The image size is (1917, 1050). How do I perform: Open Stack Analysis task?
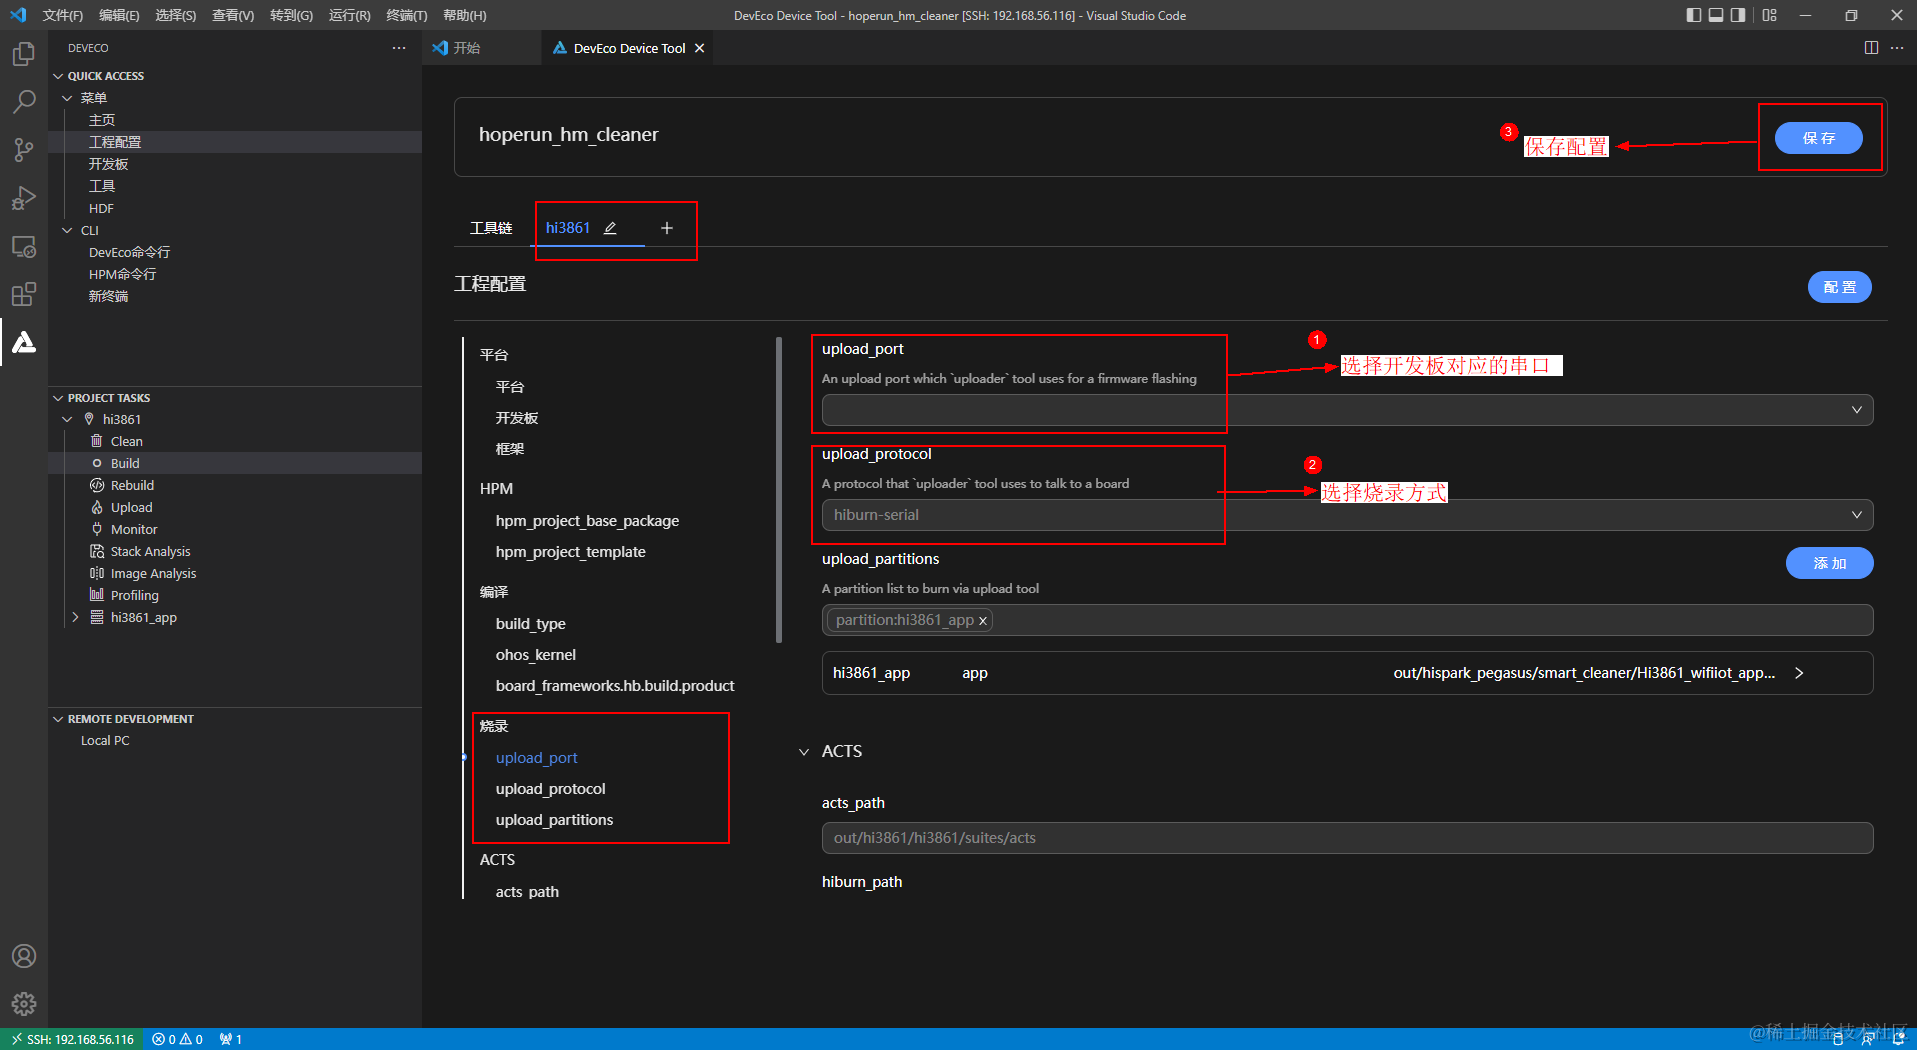(x=150, y=551)
